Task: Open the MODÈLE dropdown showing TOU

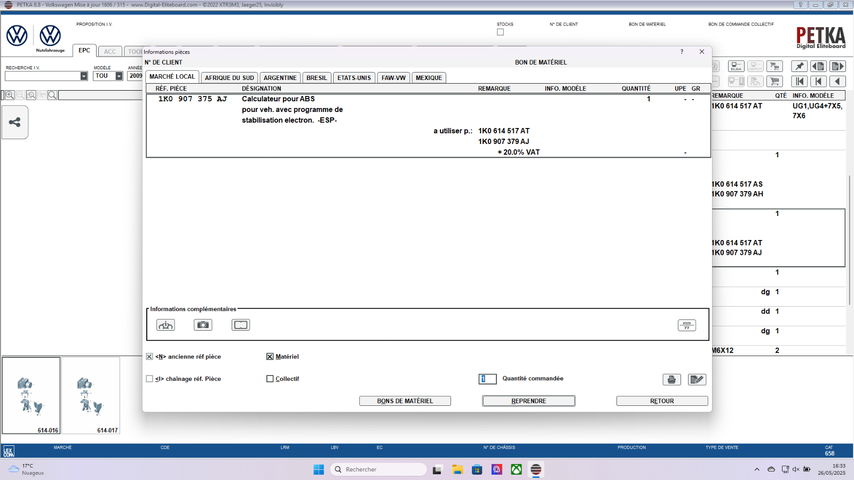Action: (x=119, y=76)
